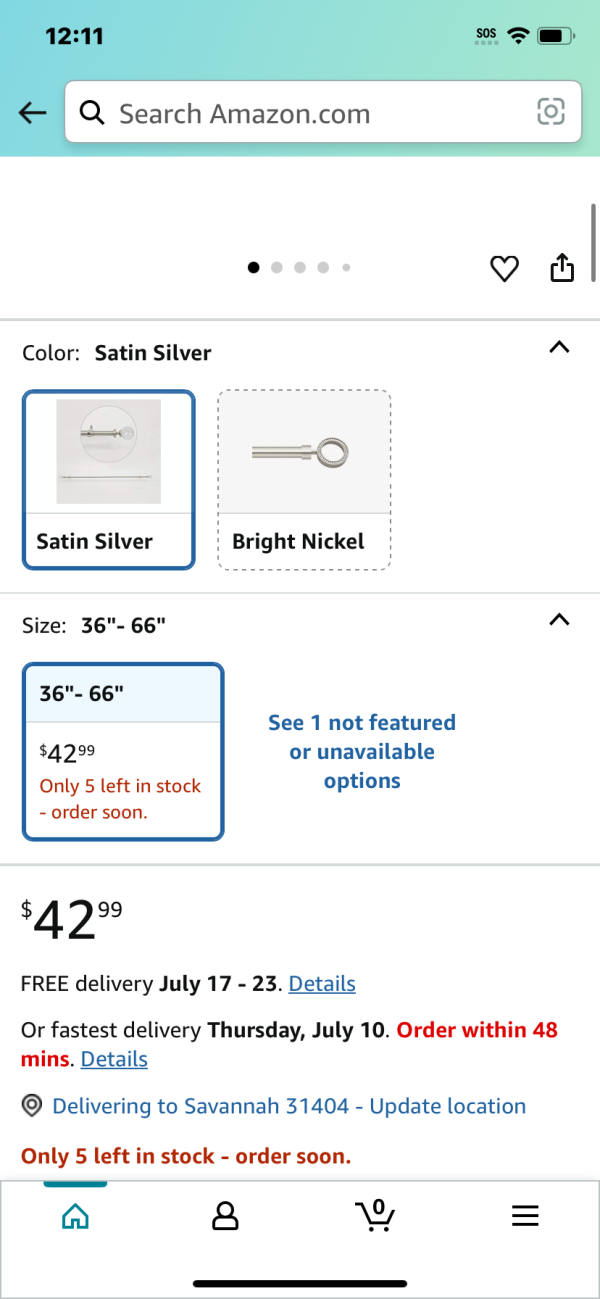The height and width of the screenshot is (1299, 600).
Task: Collapse the Size section chevron
Action: [560, 620]
